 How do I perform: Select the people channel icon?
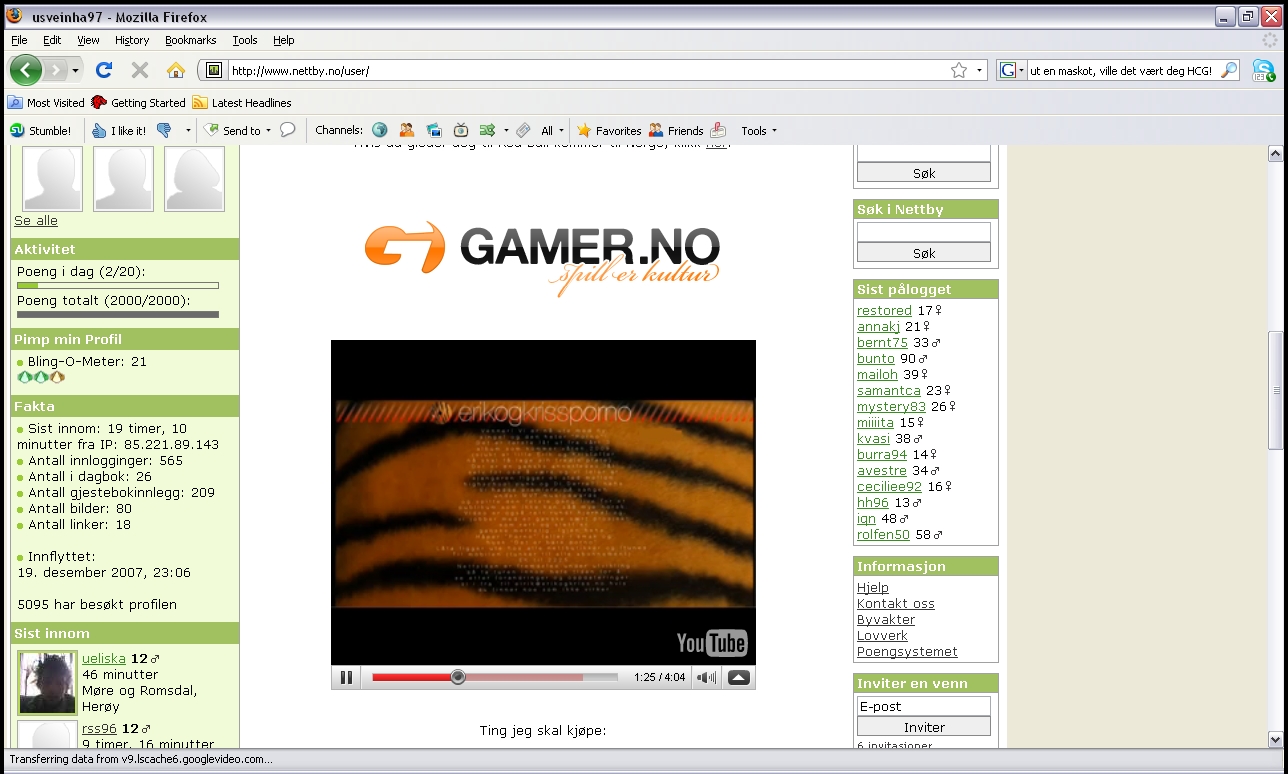407,131
